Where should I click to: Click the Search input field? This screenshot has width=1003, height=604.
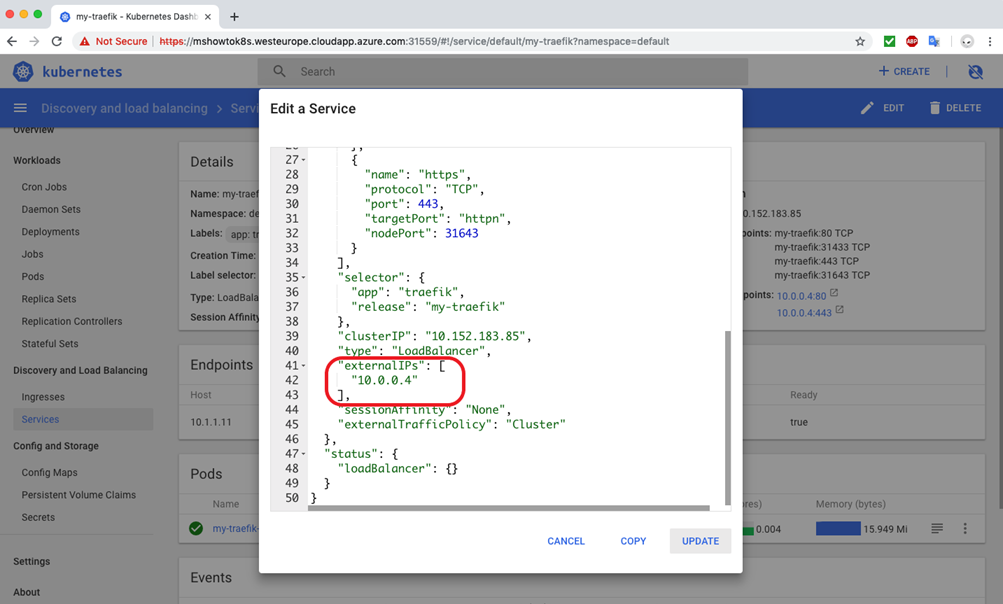tap(503, 72)
